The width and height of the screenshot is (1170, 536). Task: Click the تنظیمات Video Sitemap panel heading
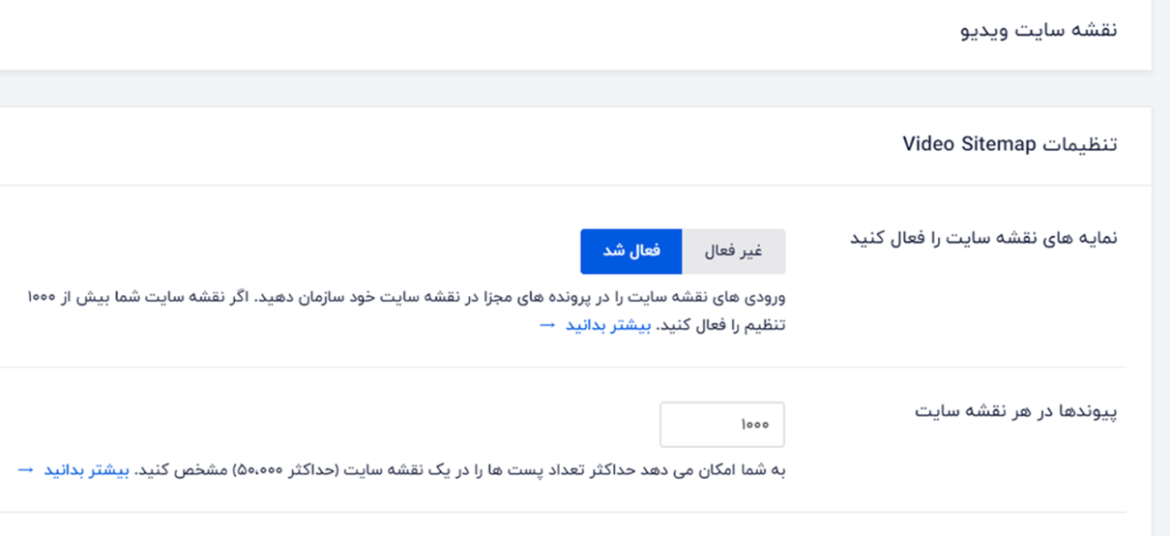click(x=1010, y=143)
